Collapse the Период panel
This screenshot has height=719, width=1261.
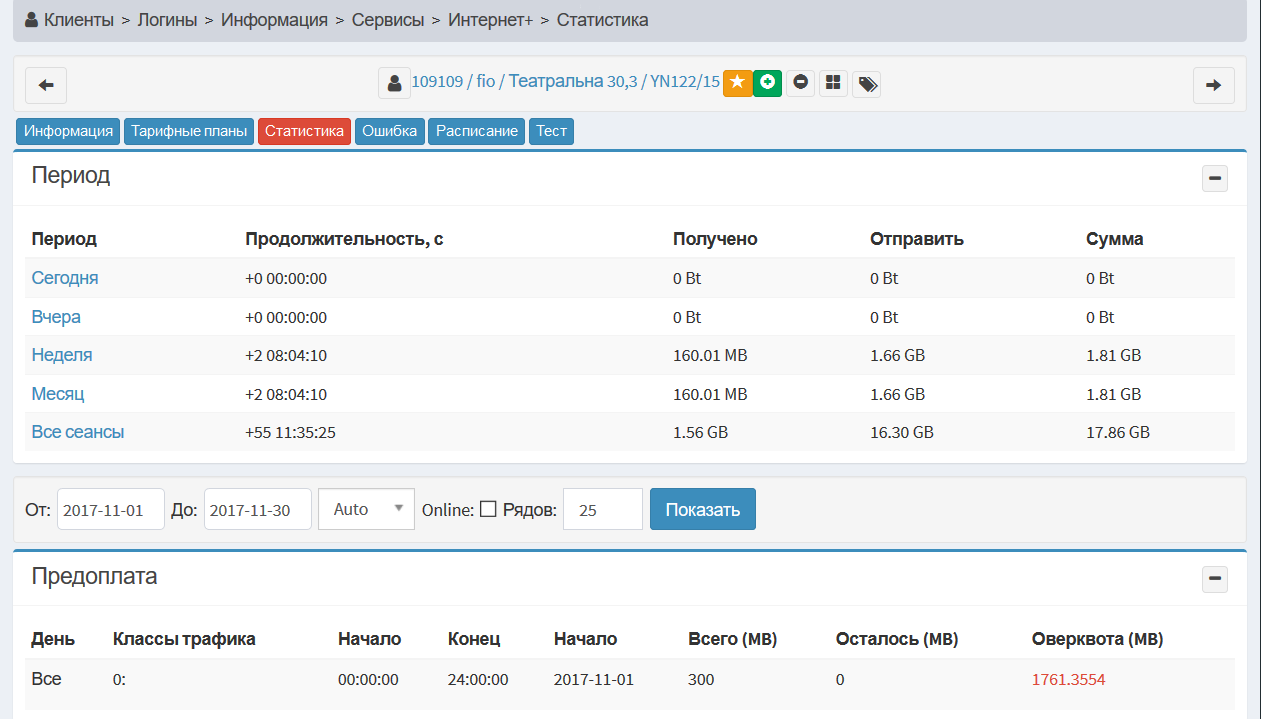pyautogui.click(x=1214, y=179)
